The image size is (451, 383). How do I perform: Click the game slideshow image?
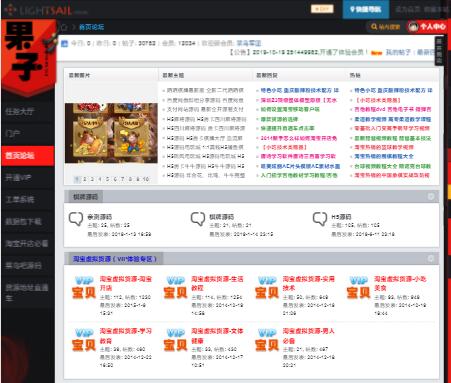[x=111, y=133]
